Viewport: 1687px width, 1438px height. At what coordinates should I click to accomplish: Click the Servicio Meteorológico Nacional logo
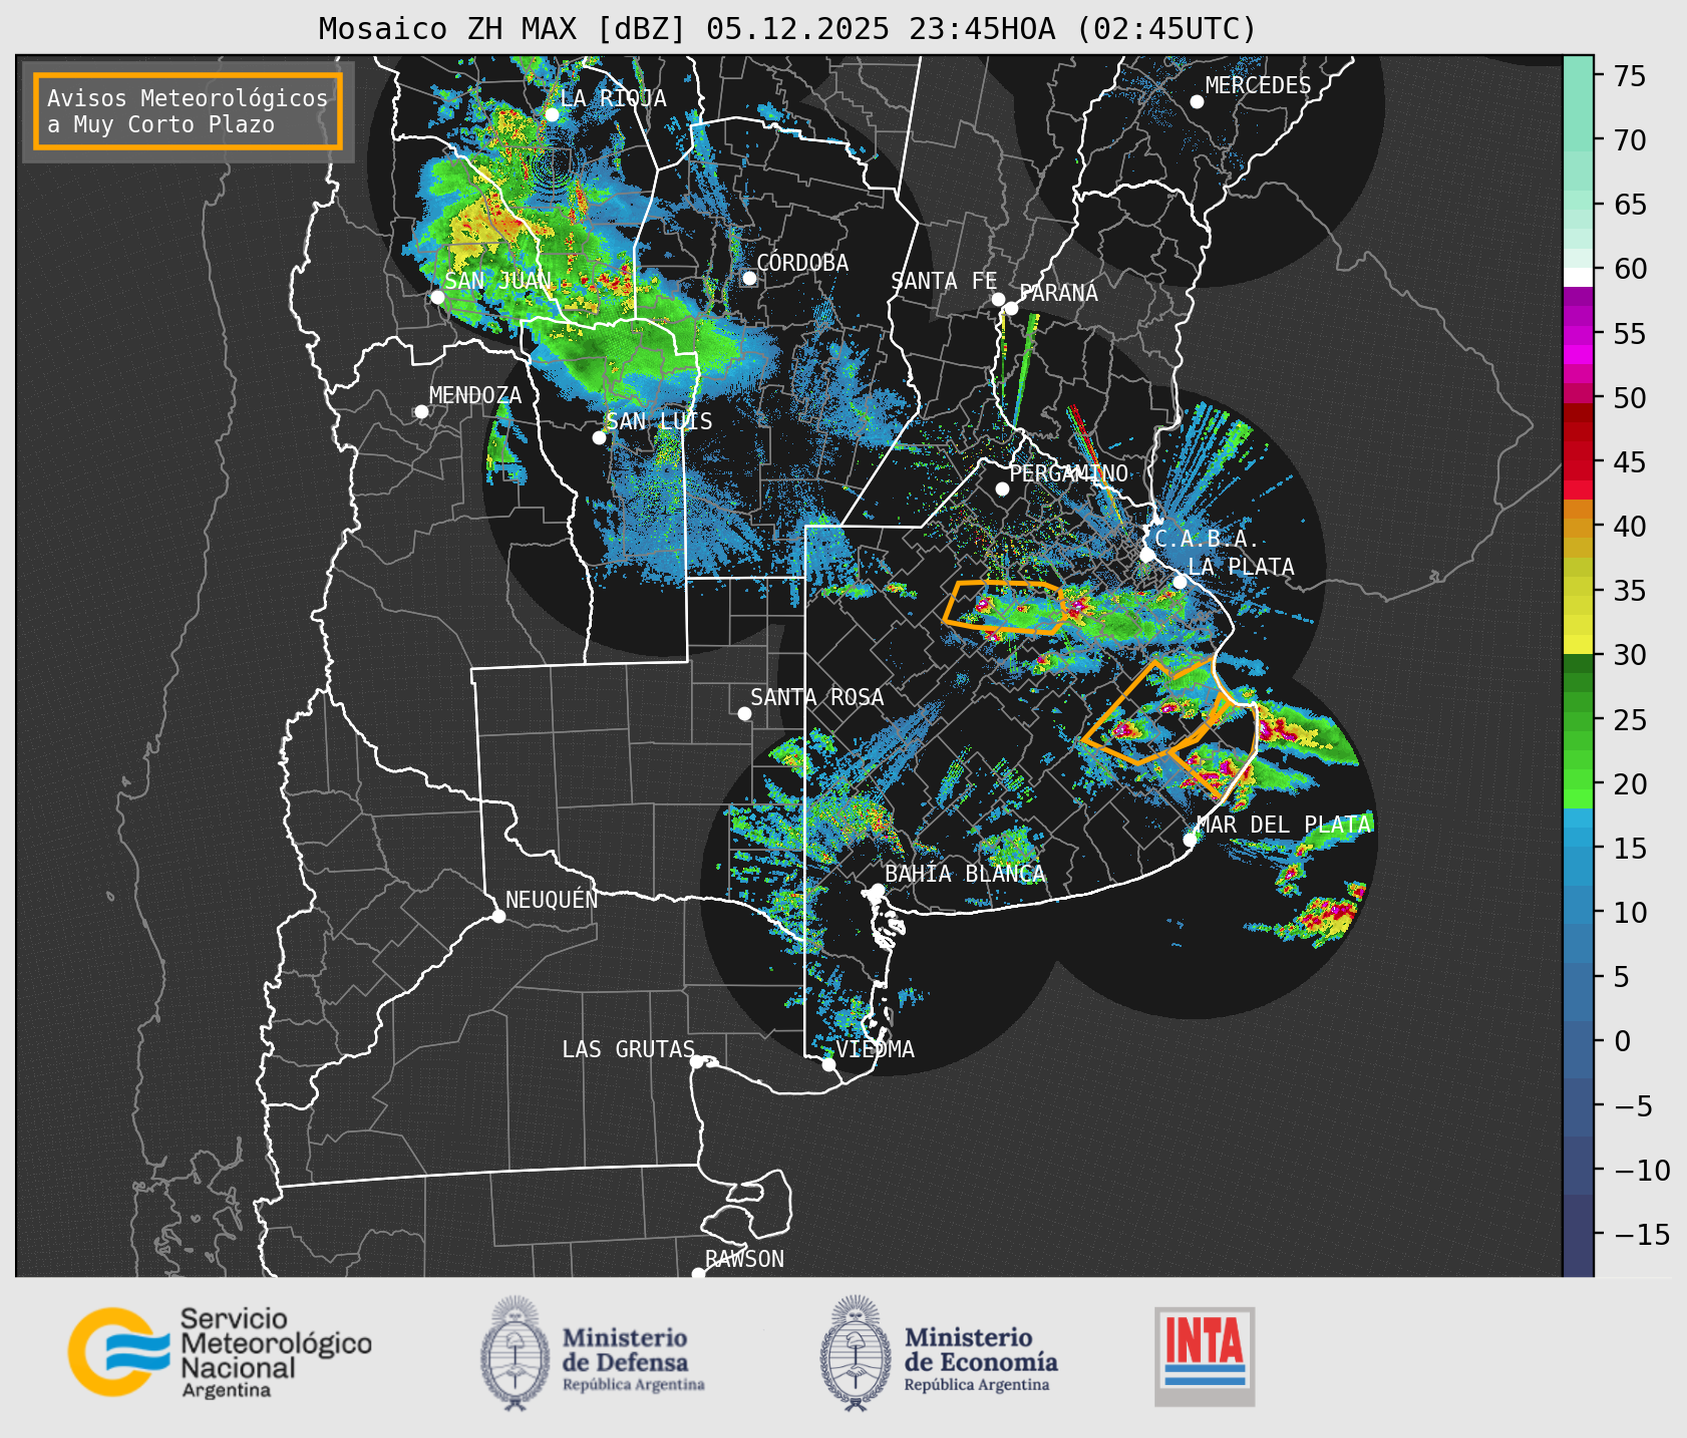point(220,1352)
